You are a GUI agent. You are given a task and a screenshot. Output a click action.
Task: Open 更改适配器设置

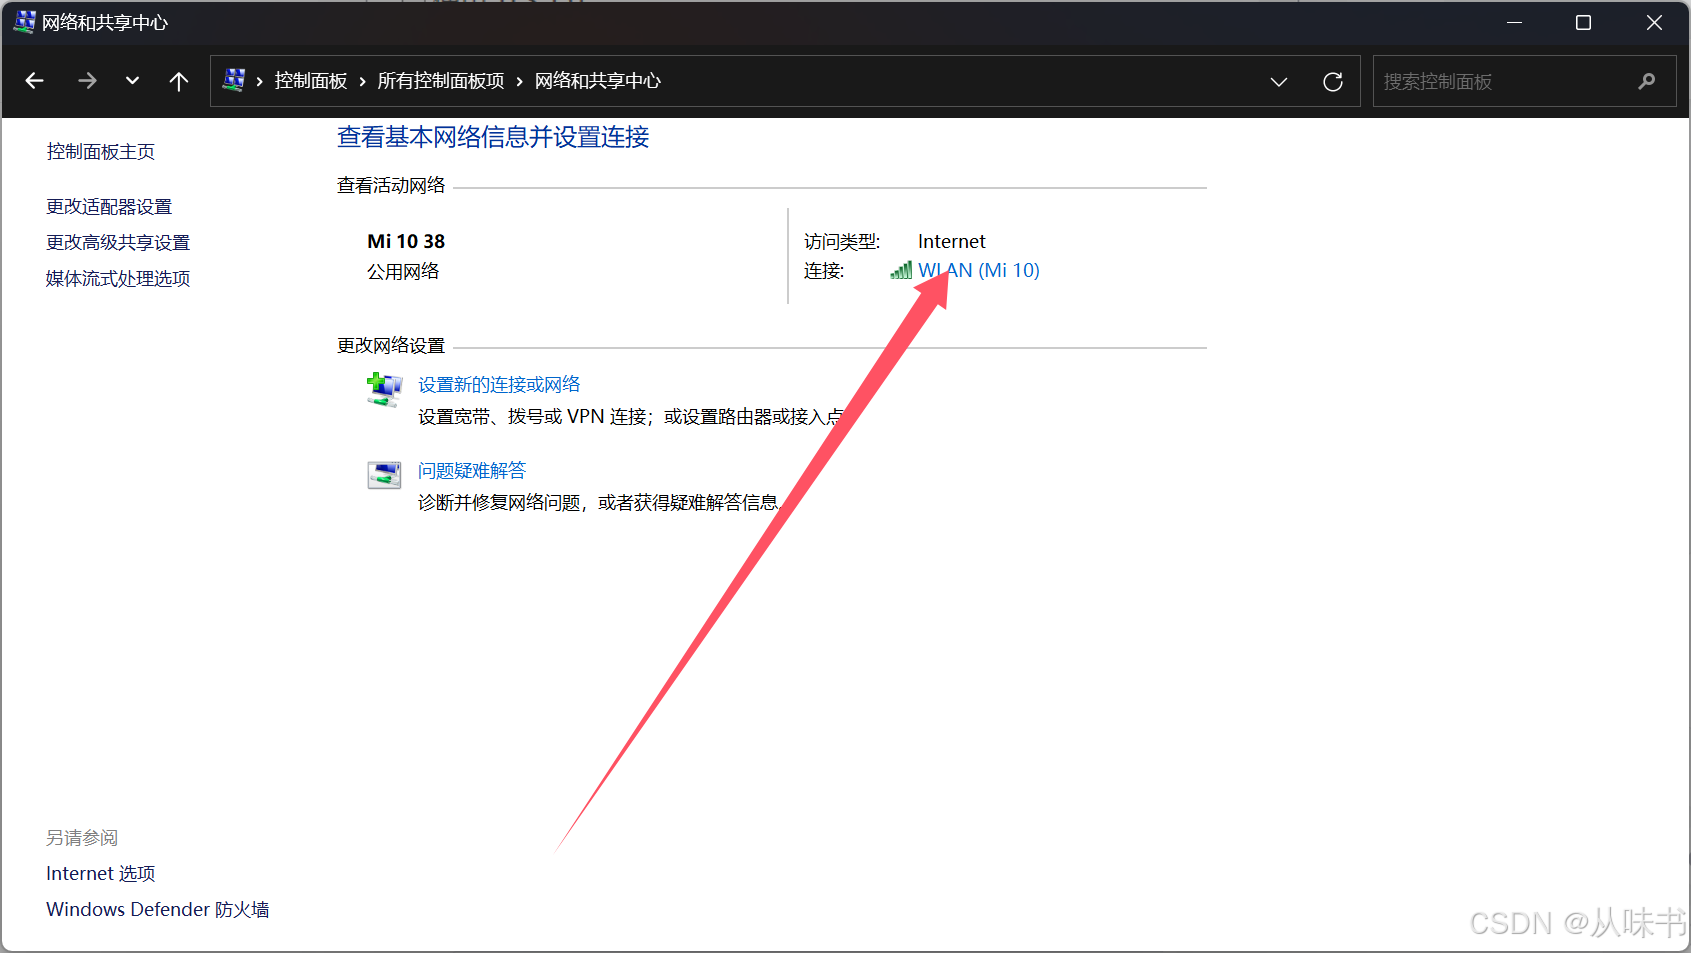[109, 207]
